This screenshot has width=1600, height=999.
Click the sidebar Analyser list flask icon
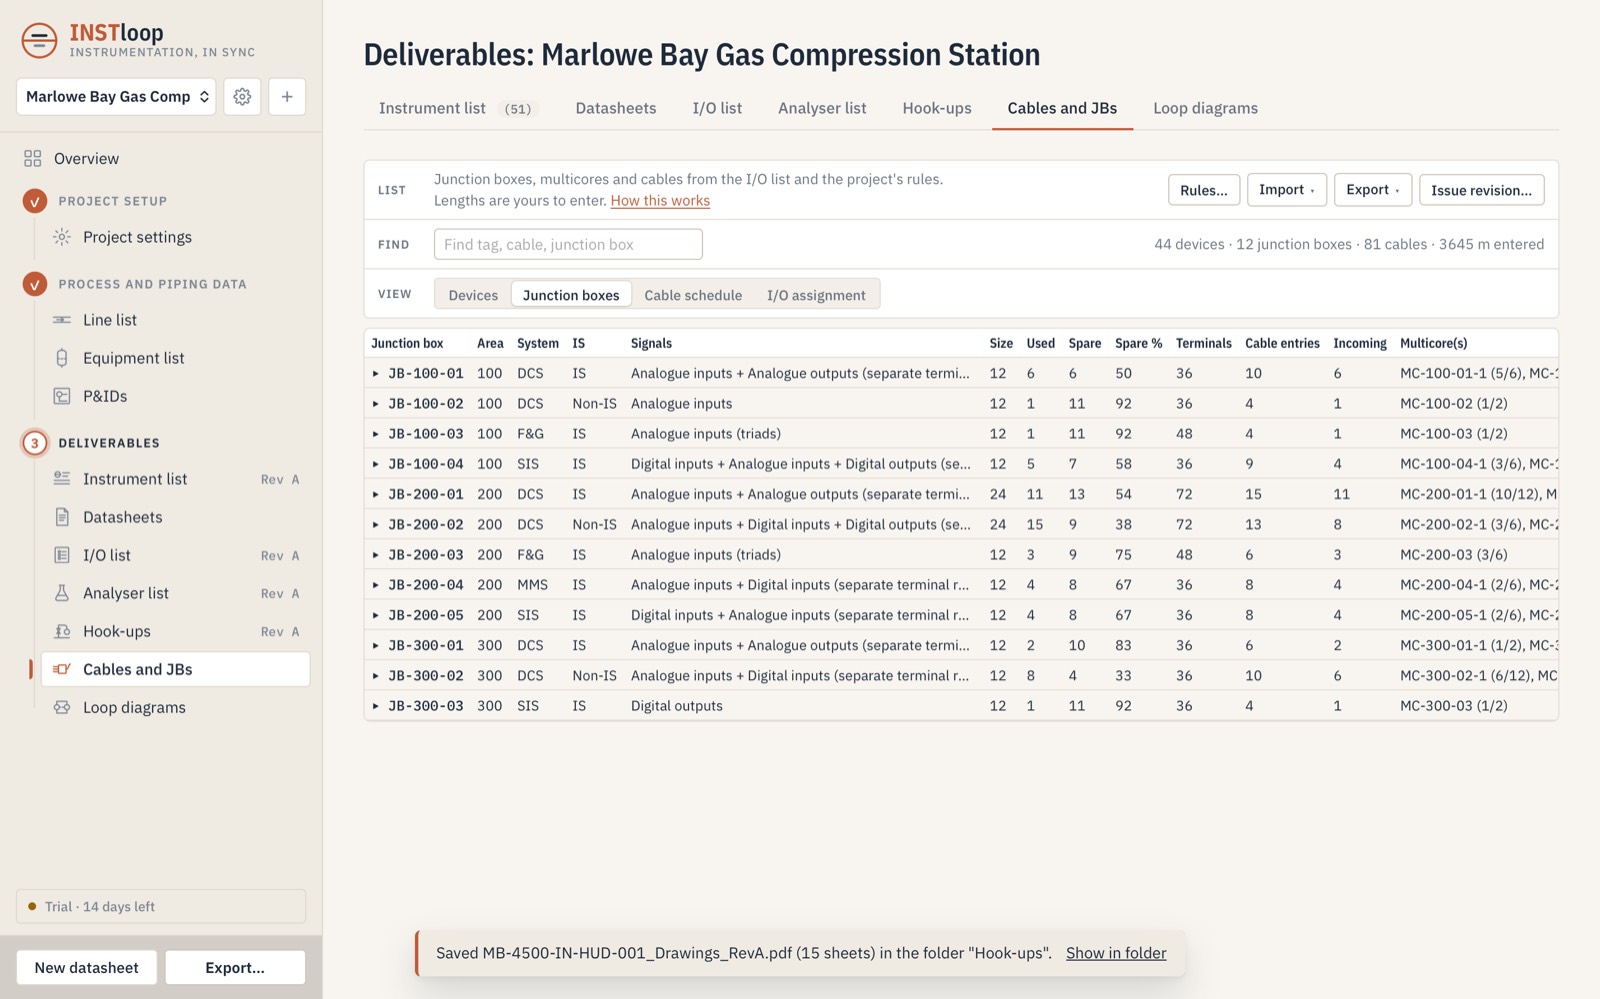coord(62,593)
